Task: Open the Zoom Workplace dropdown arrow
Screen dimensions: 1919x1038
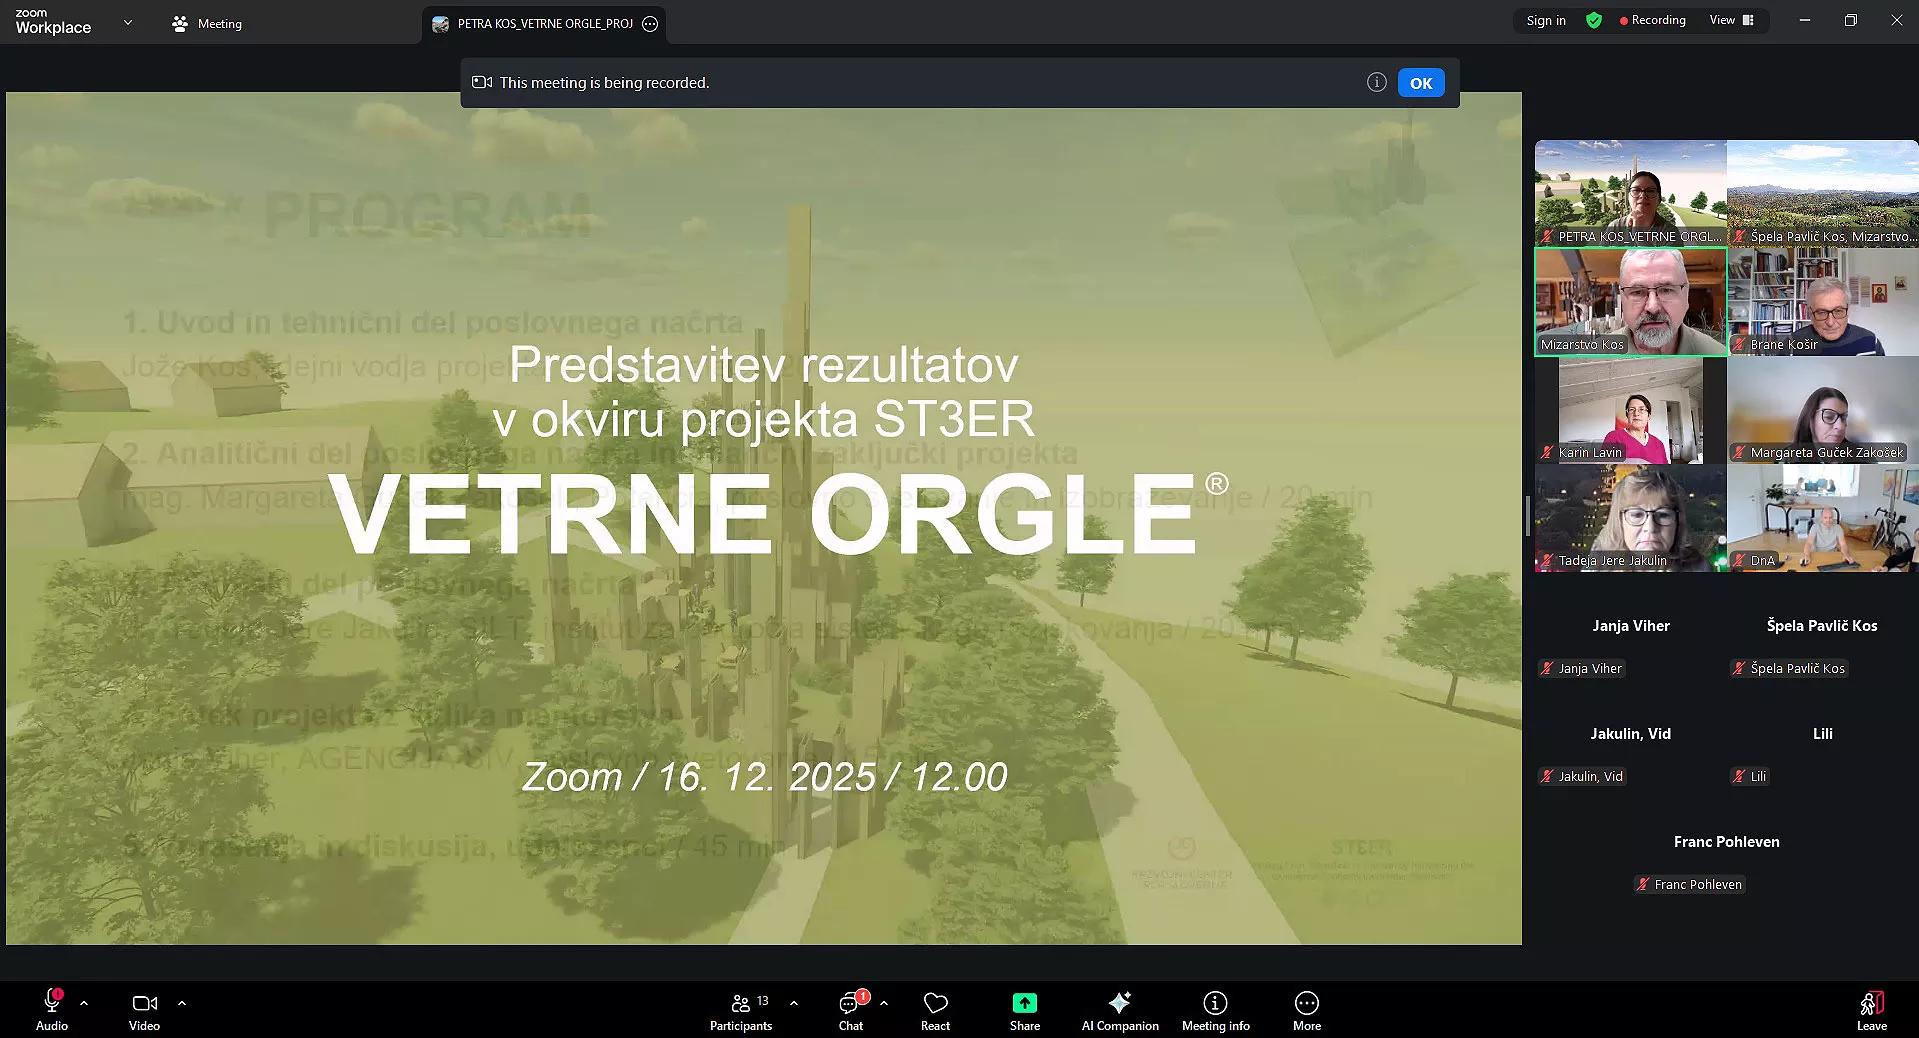Action: coord(127,22)
